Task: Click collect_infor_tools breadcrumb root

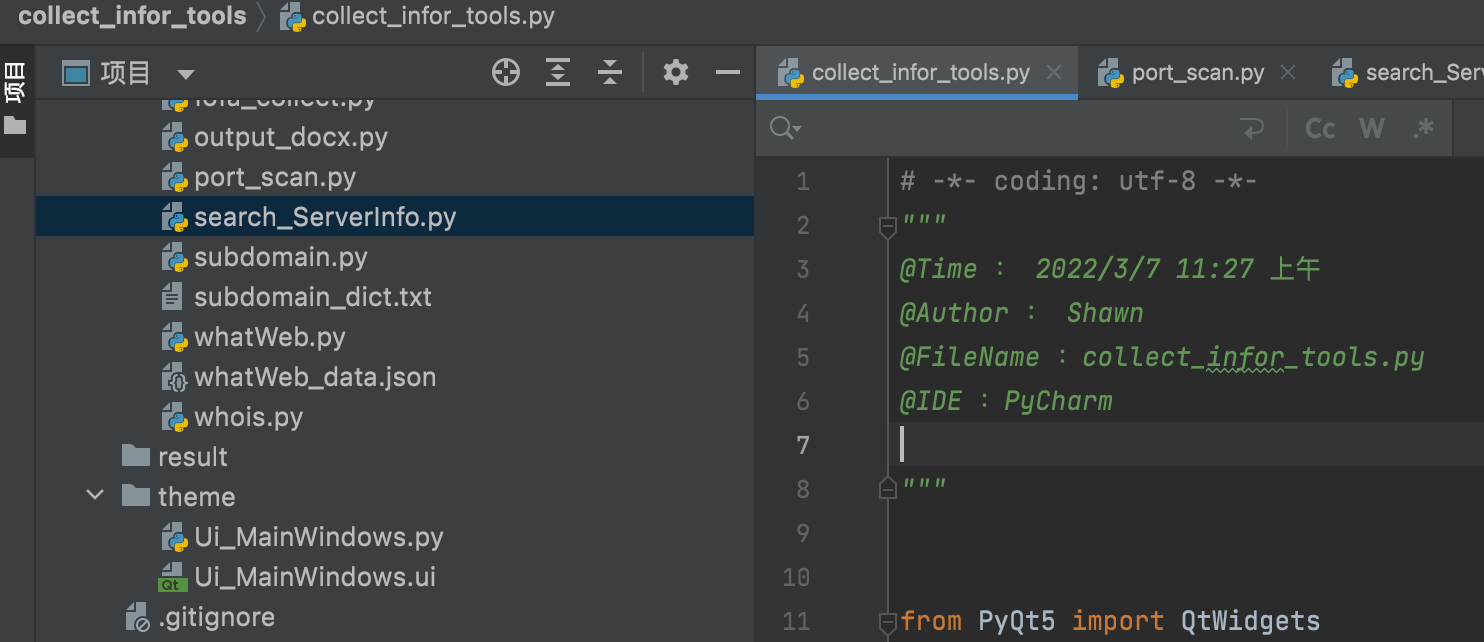Action: pos(132,16)
